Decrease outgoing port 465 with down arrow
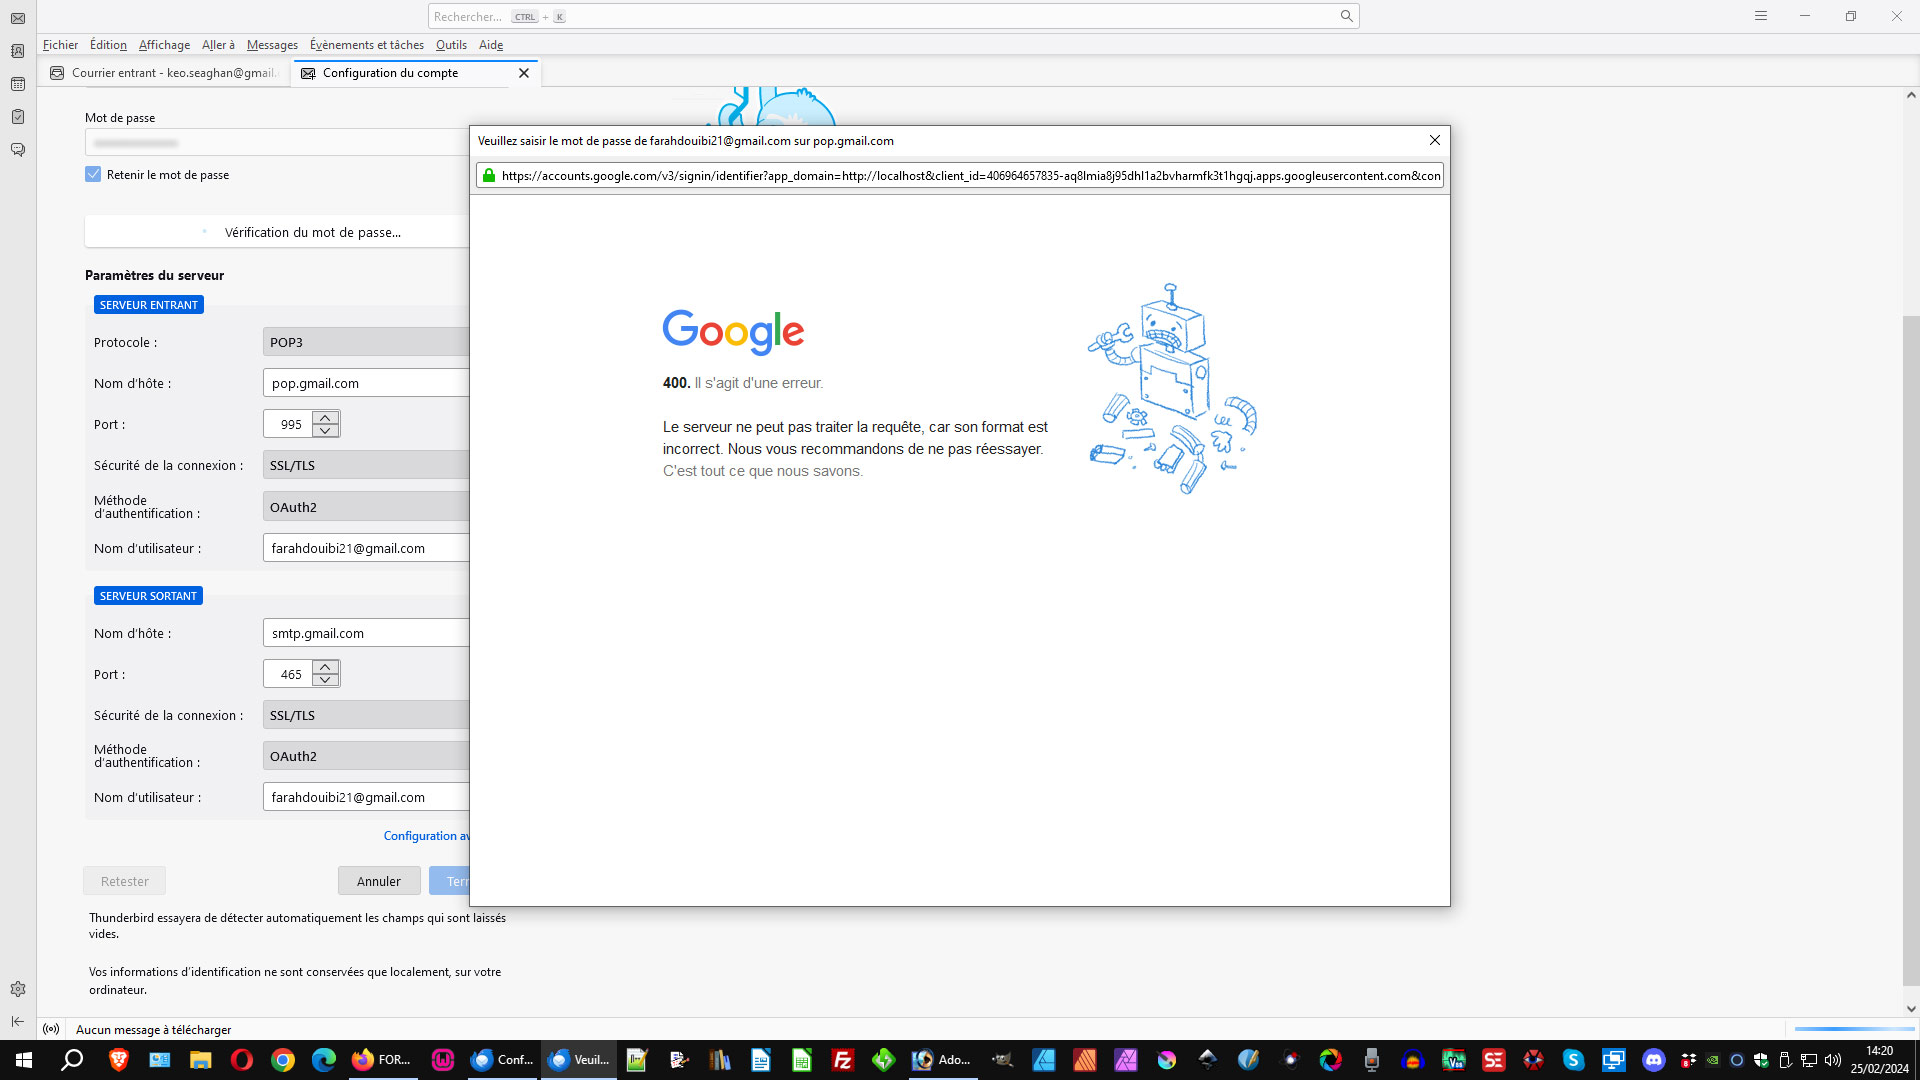 click(x=325, y=681)
